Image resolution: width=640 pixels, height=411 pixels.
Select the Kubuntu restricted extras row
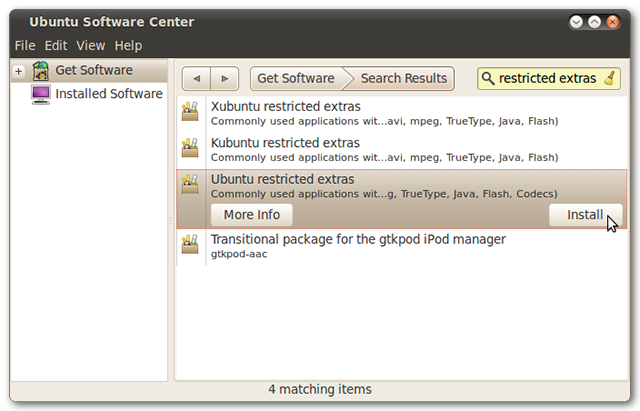click(x=402, y=150)
